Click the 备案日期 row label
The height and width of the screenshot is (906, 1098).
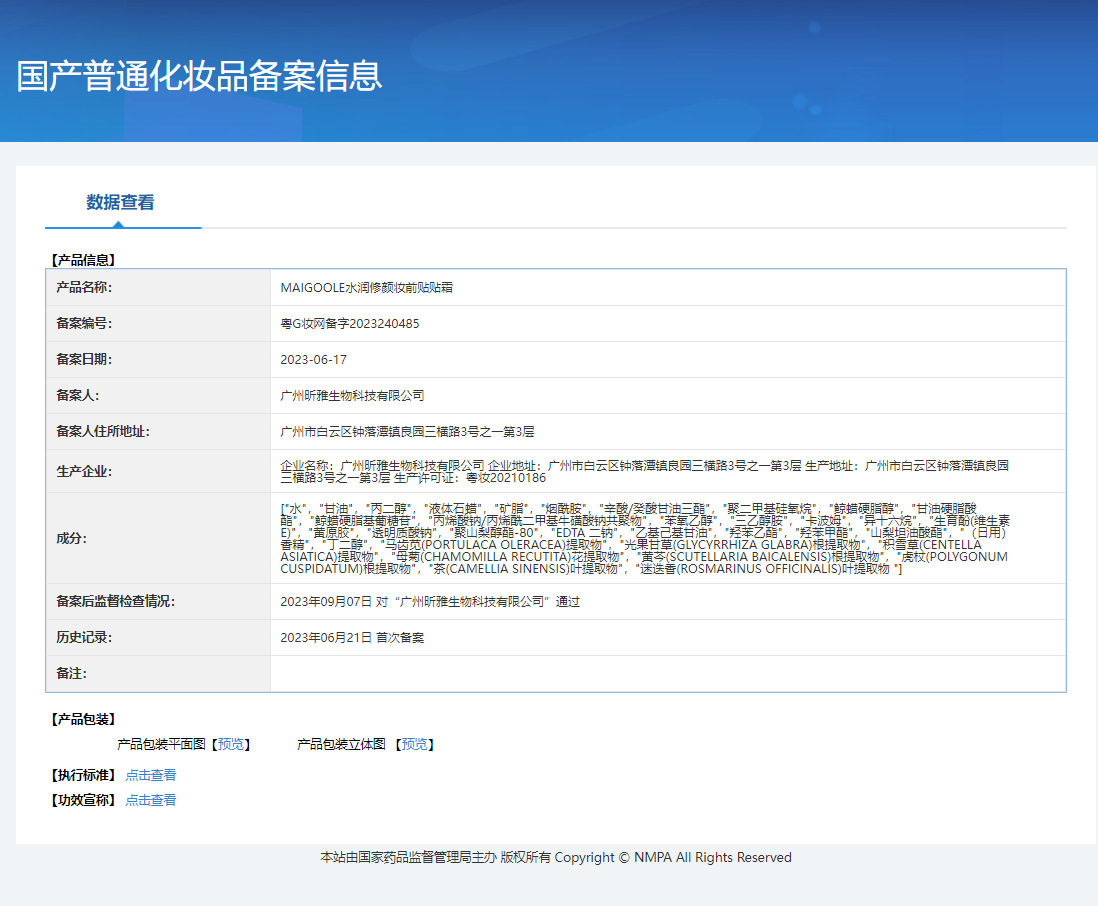click(84, 359)
